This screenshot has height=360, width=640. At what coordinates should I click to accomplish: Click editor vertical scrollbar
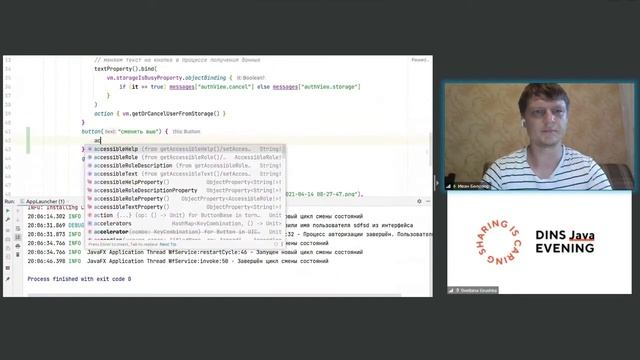click(431, 149)
